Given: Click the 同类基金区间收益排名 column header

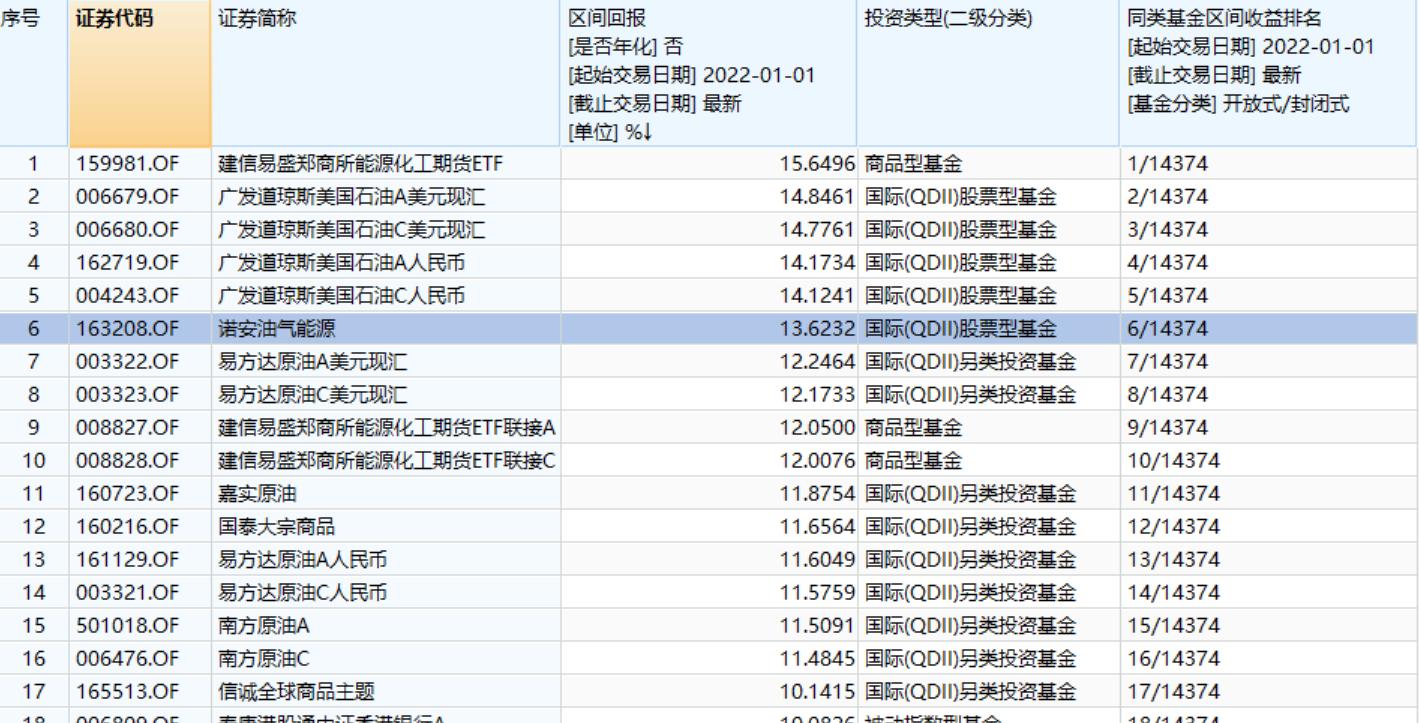Looking at the screenshot, I should 1268,74.
